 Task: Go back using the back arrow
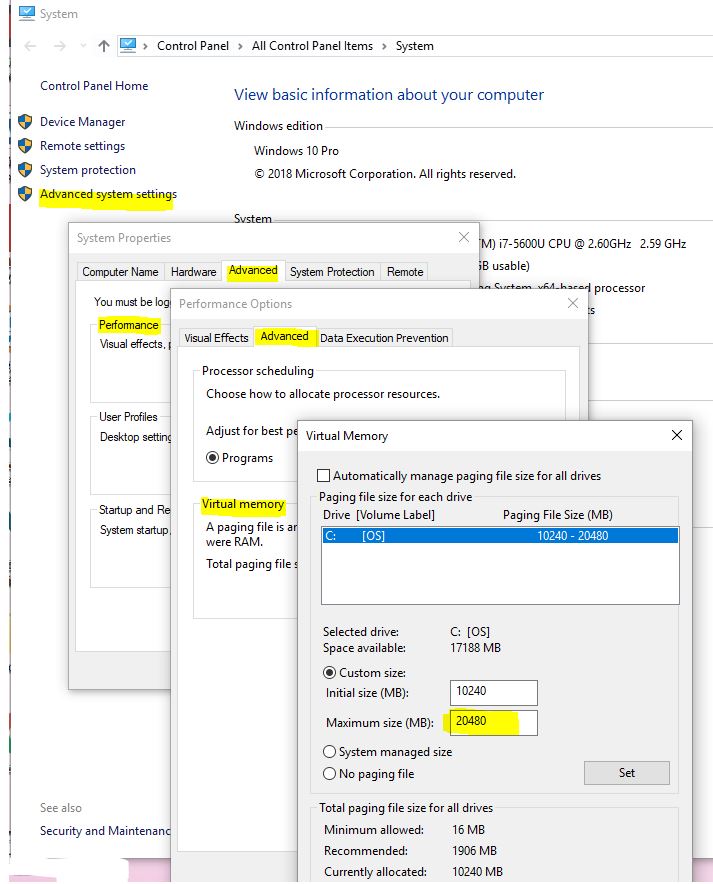(x=30, y=46)
